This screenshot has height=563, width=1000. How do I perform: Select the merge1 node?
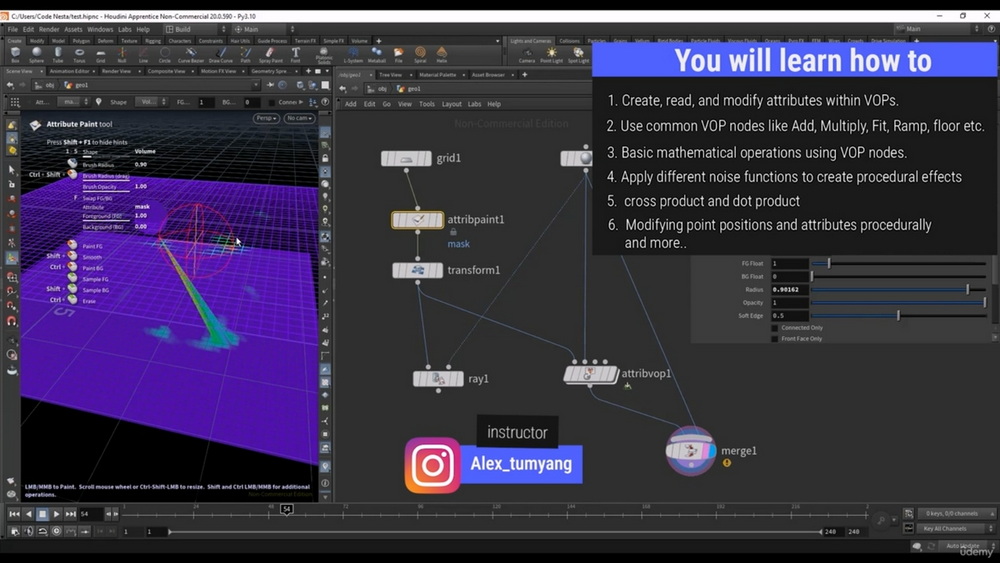[691, 451]
